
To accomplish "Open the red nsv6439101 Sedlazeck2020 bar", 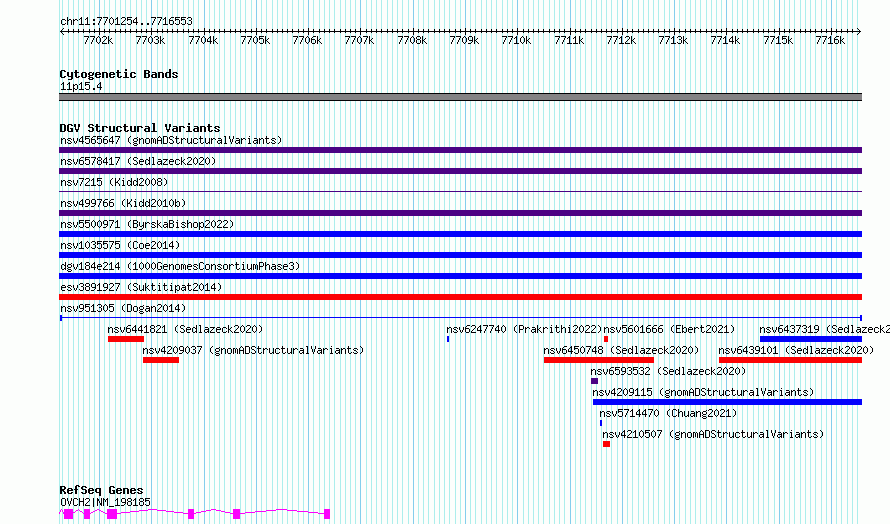I will coord(791,360).
